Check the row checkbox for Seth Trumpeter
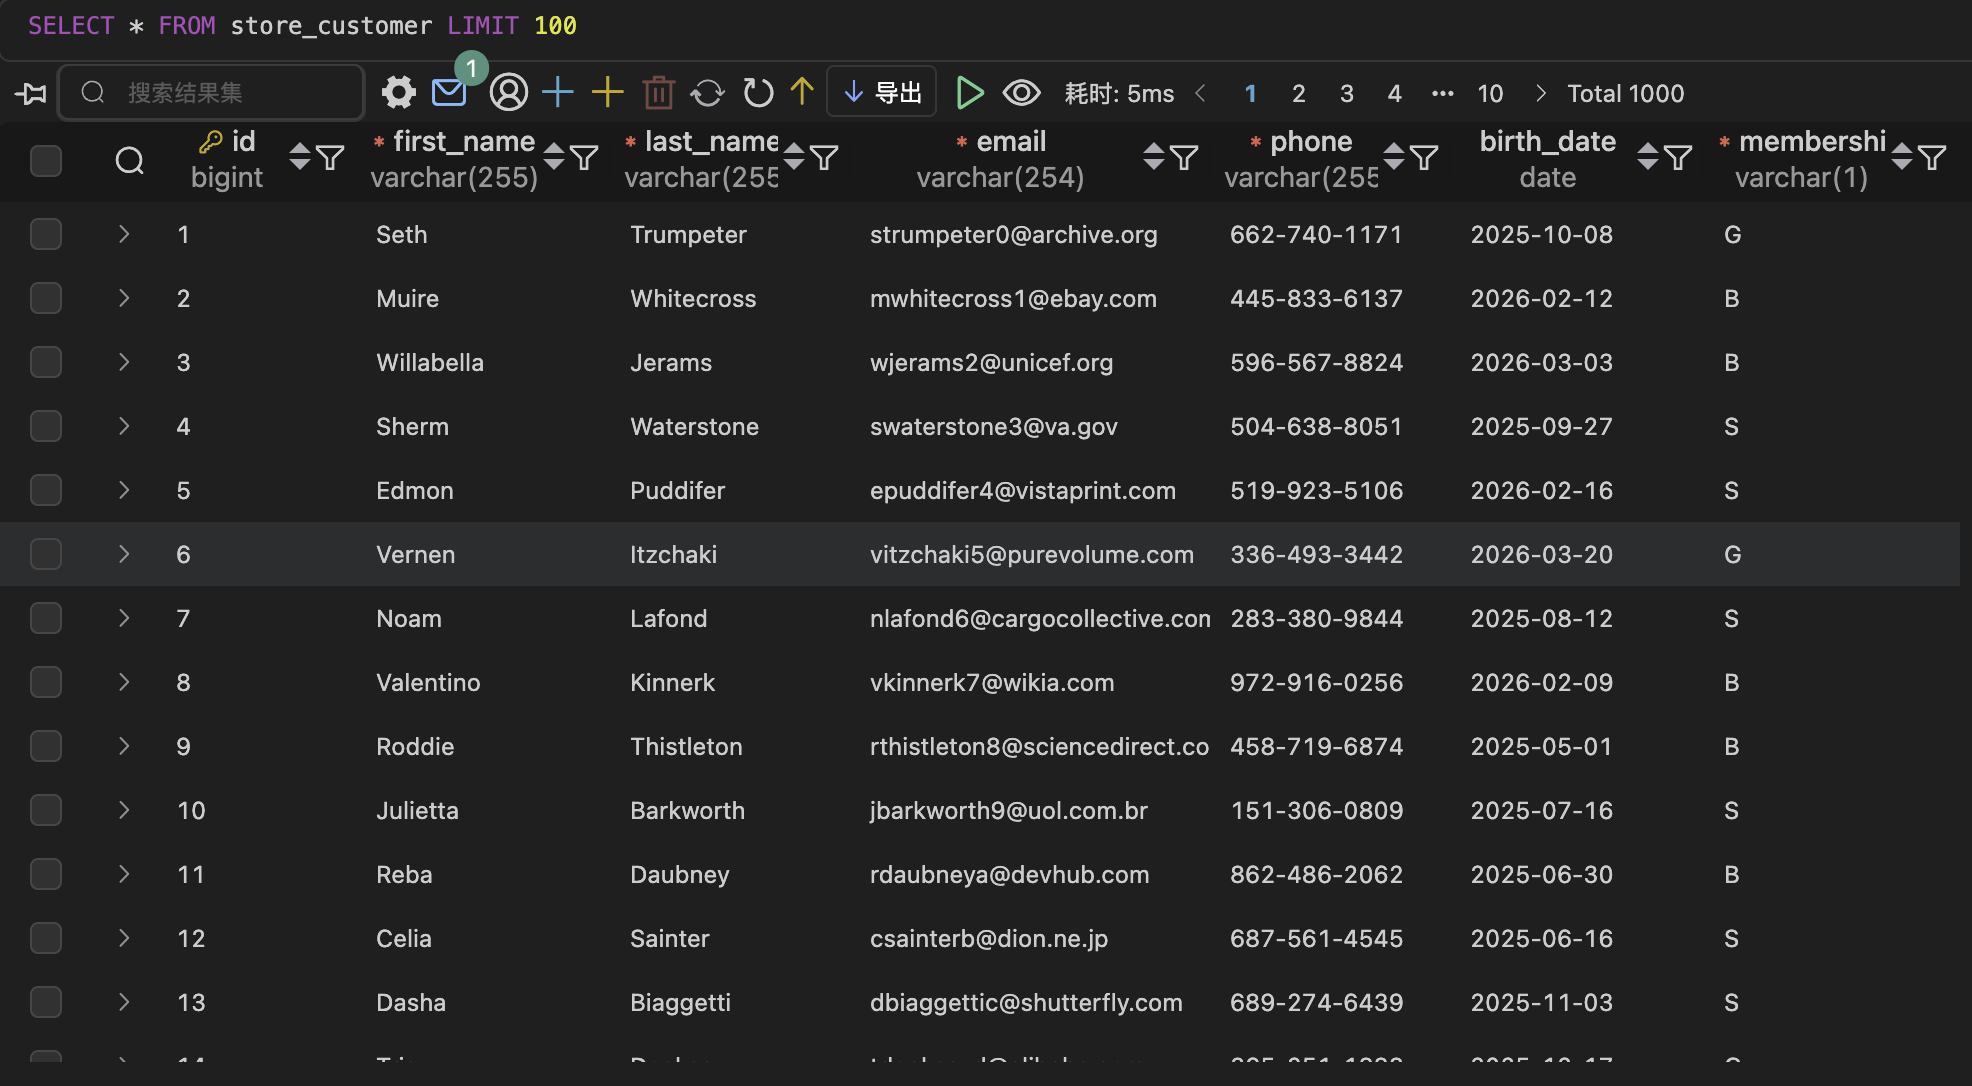 pyautogui.click(x=46, y=234)
